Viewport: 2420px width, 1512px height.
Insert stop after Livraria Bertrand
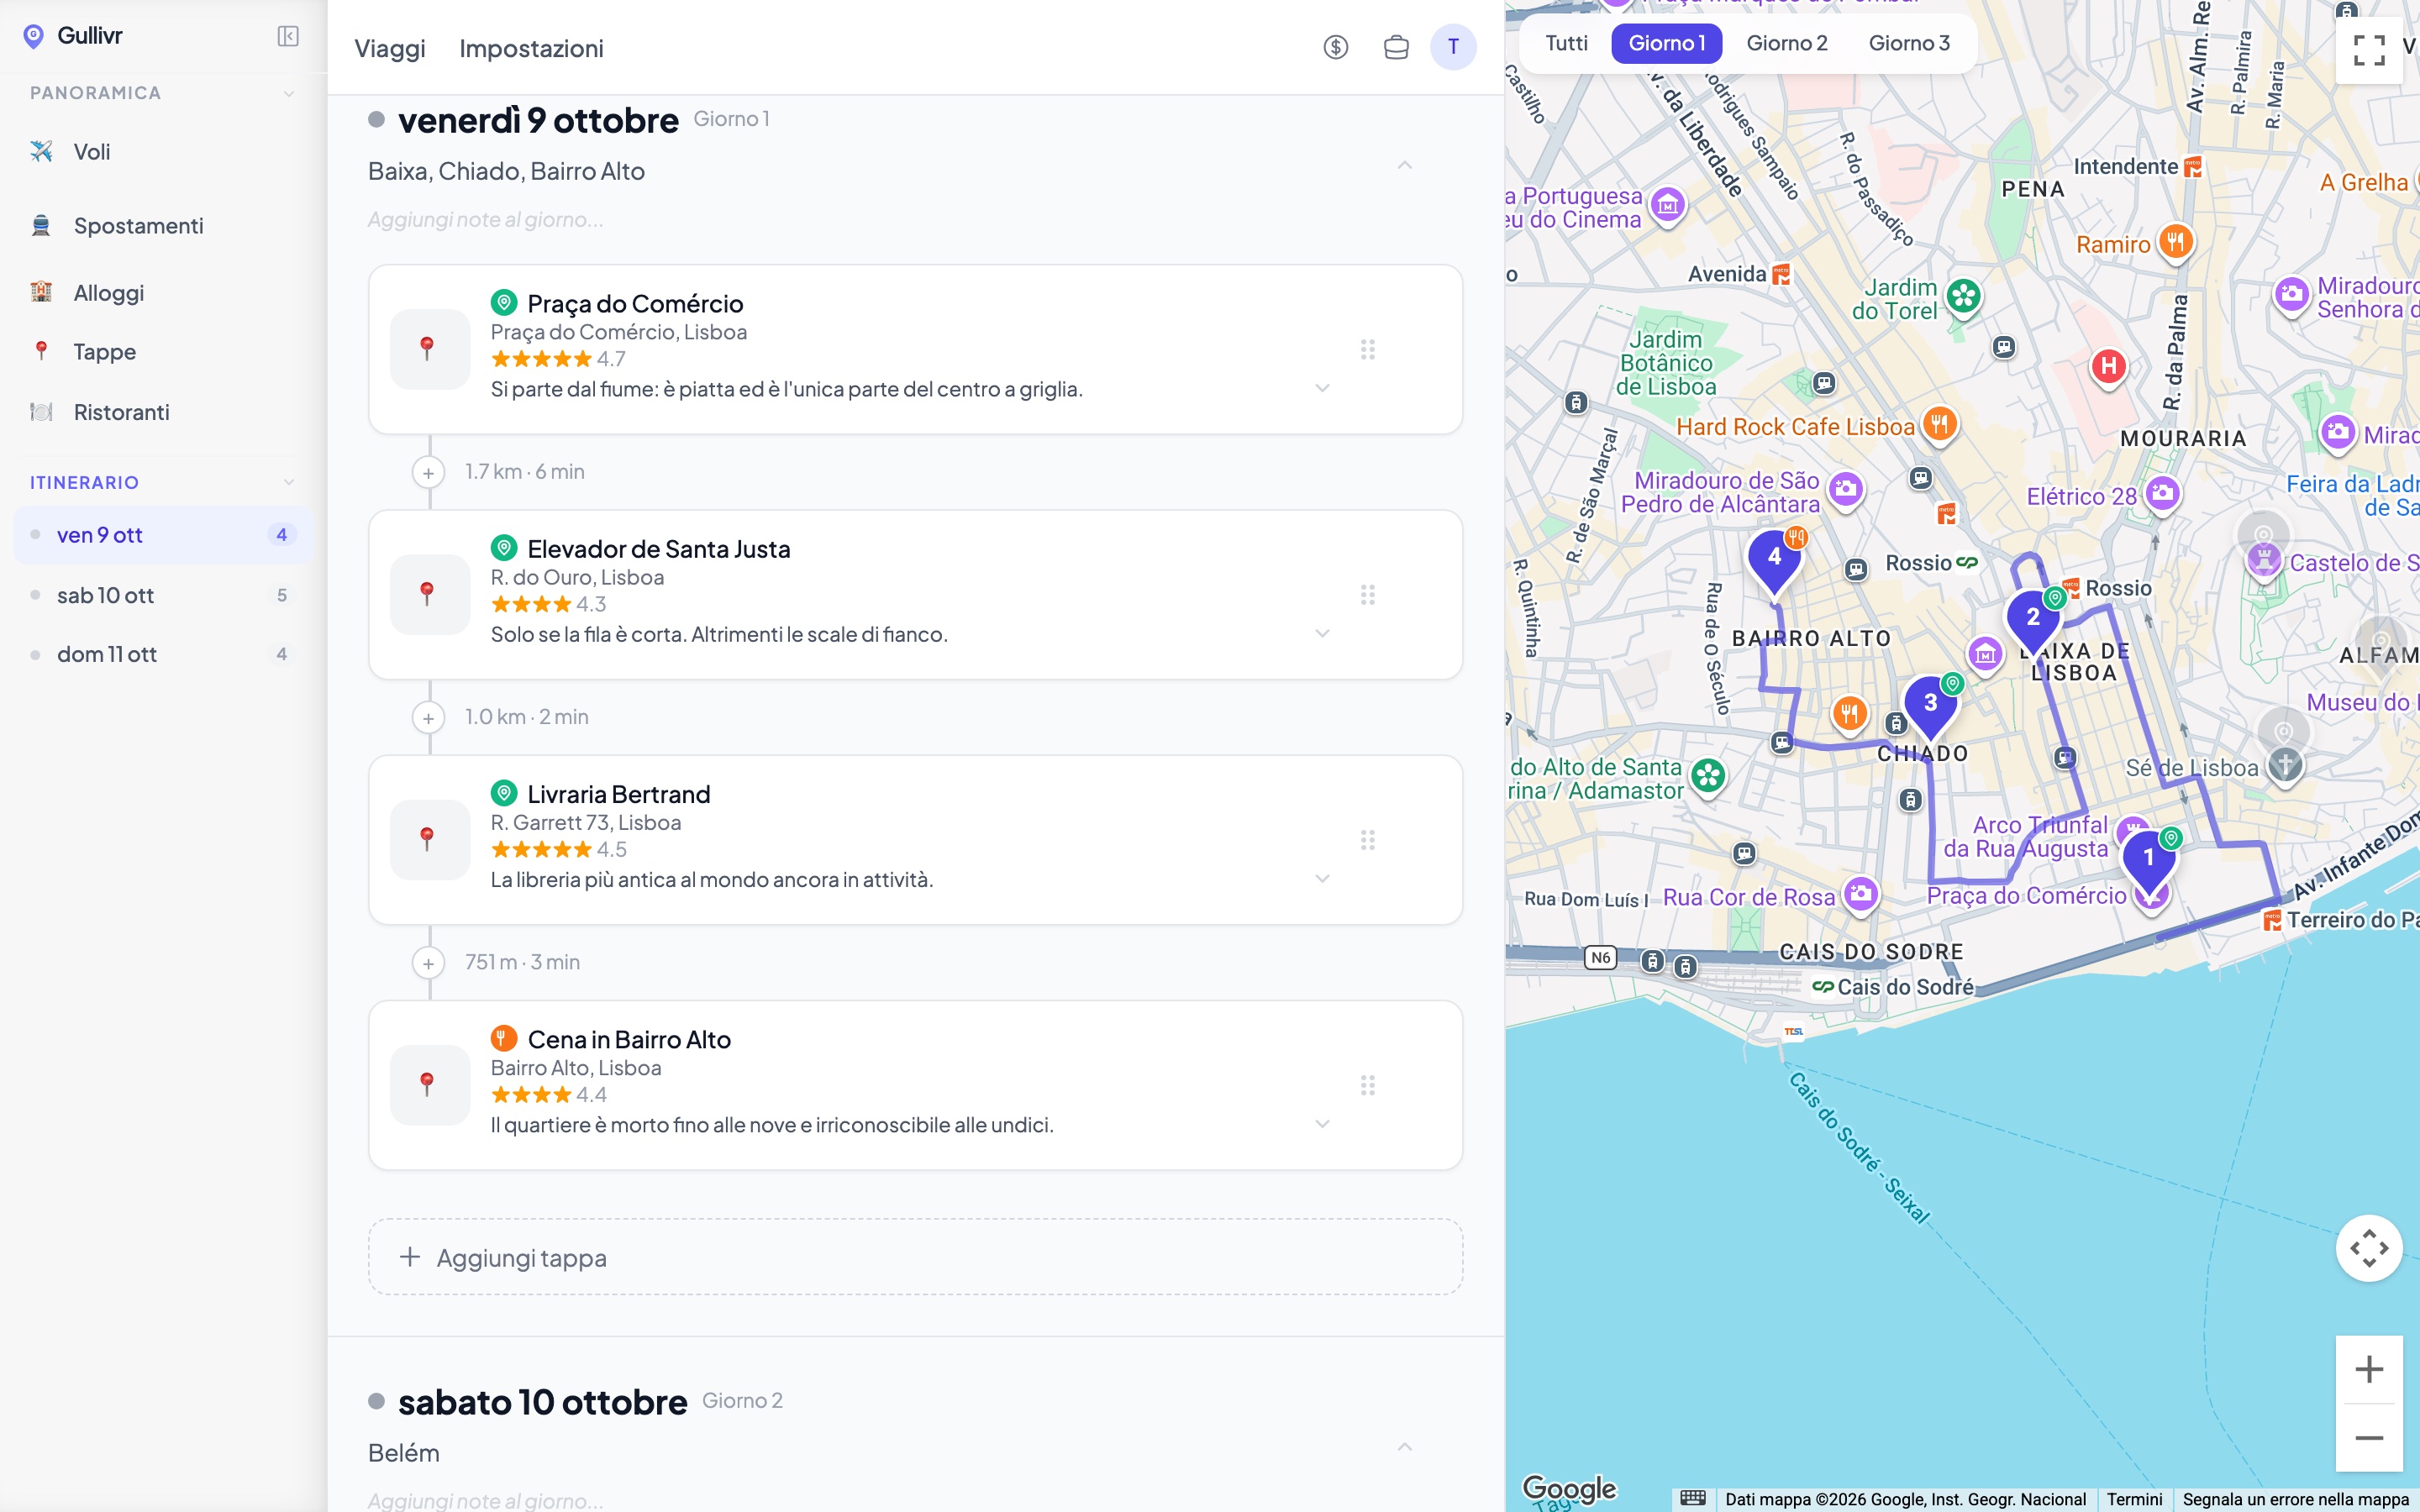429,963
